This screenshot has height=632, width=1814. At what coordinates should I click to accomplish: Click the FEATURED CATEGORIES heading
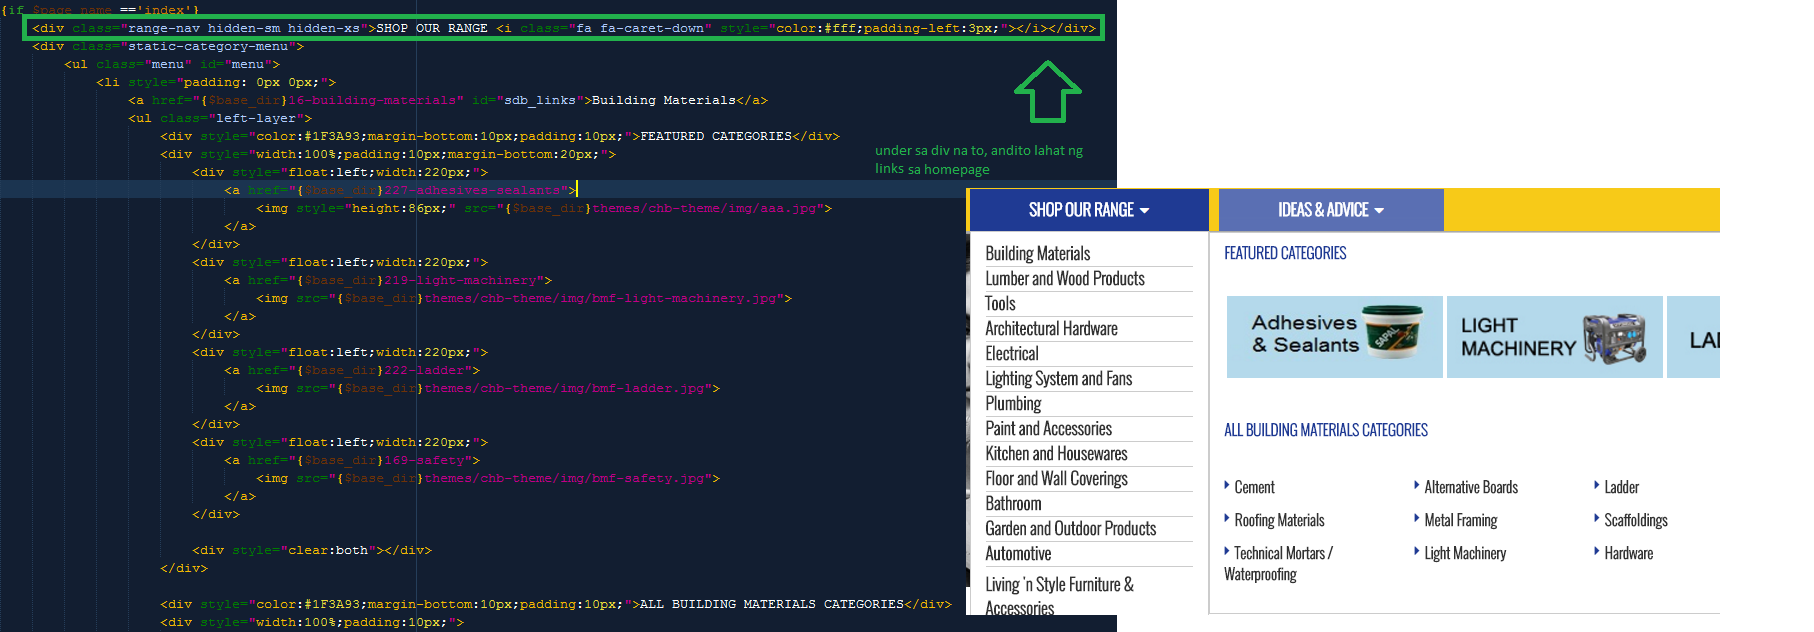(x=1285, y=254)
